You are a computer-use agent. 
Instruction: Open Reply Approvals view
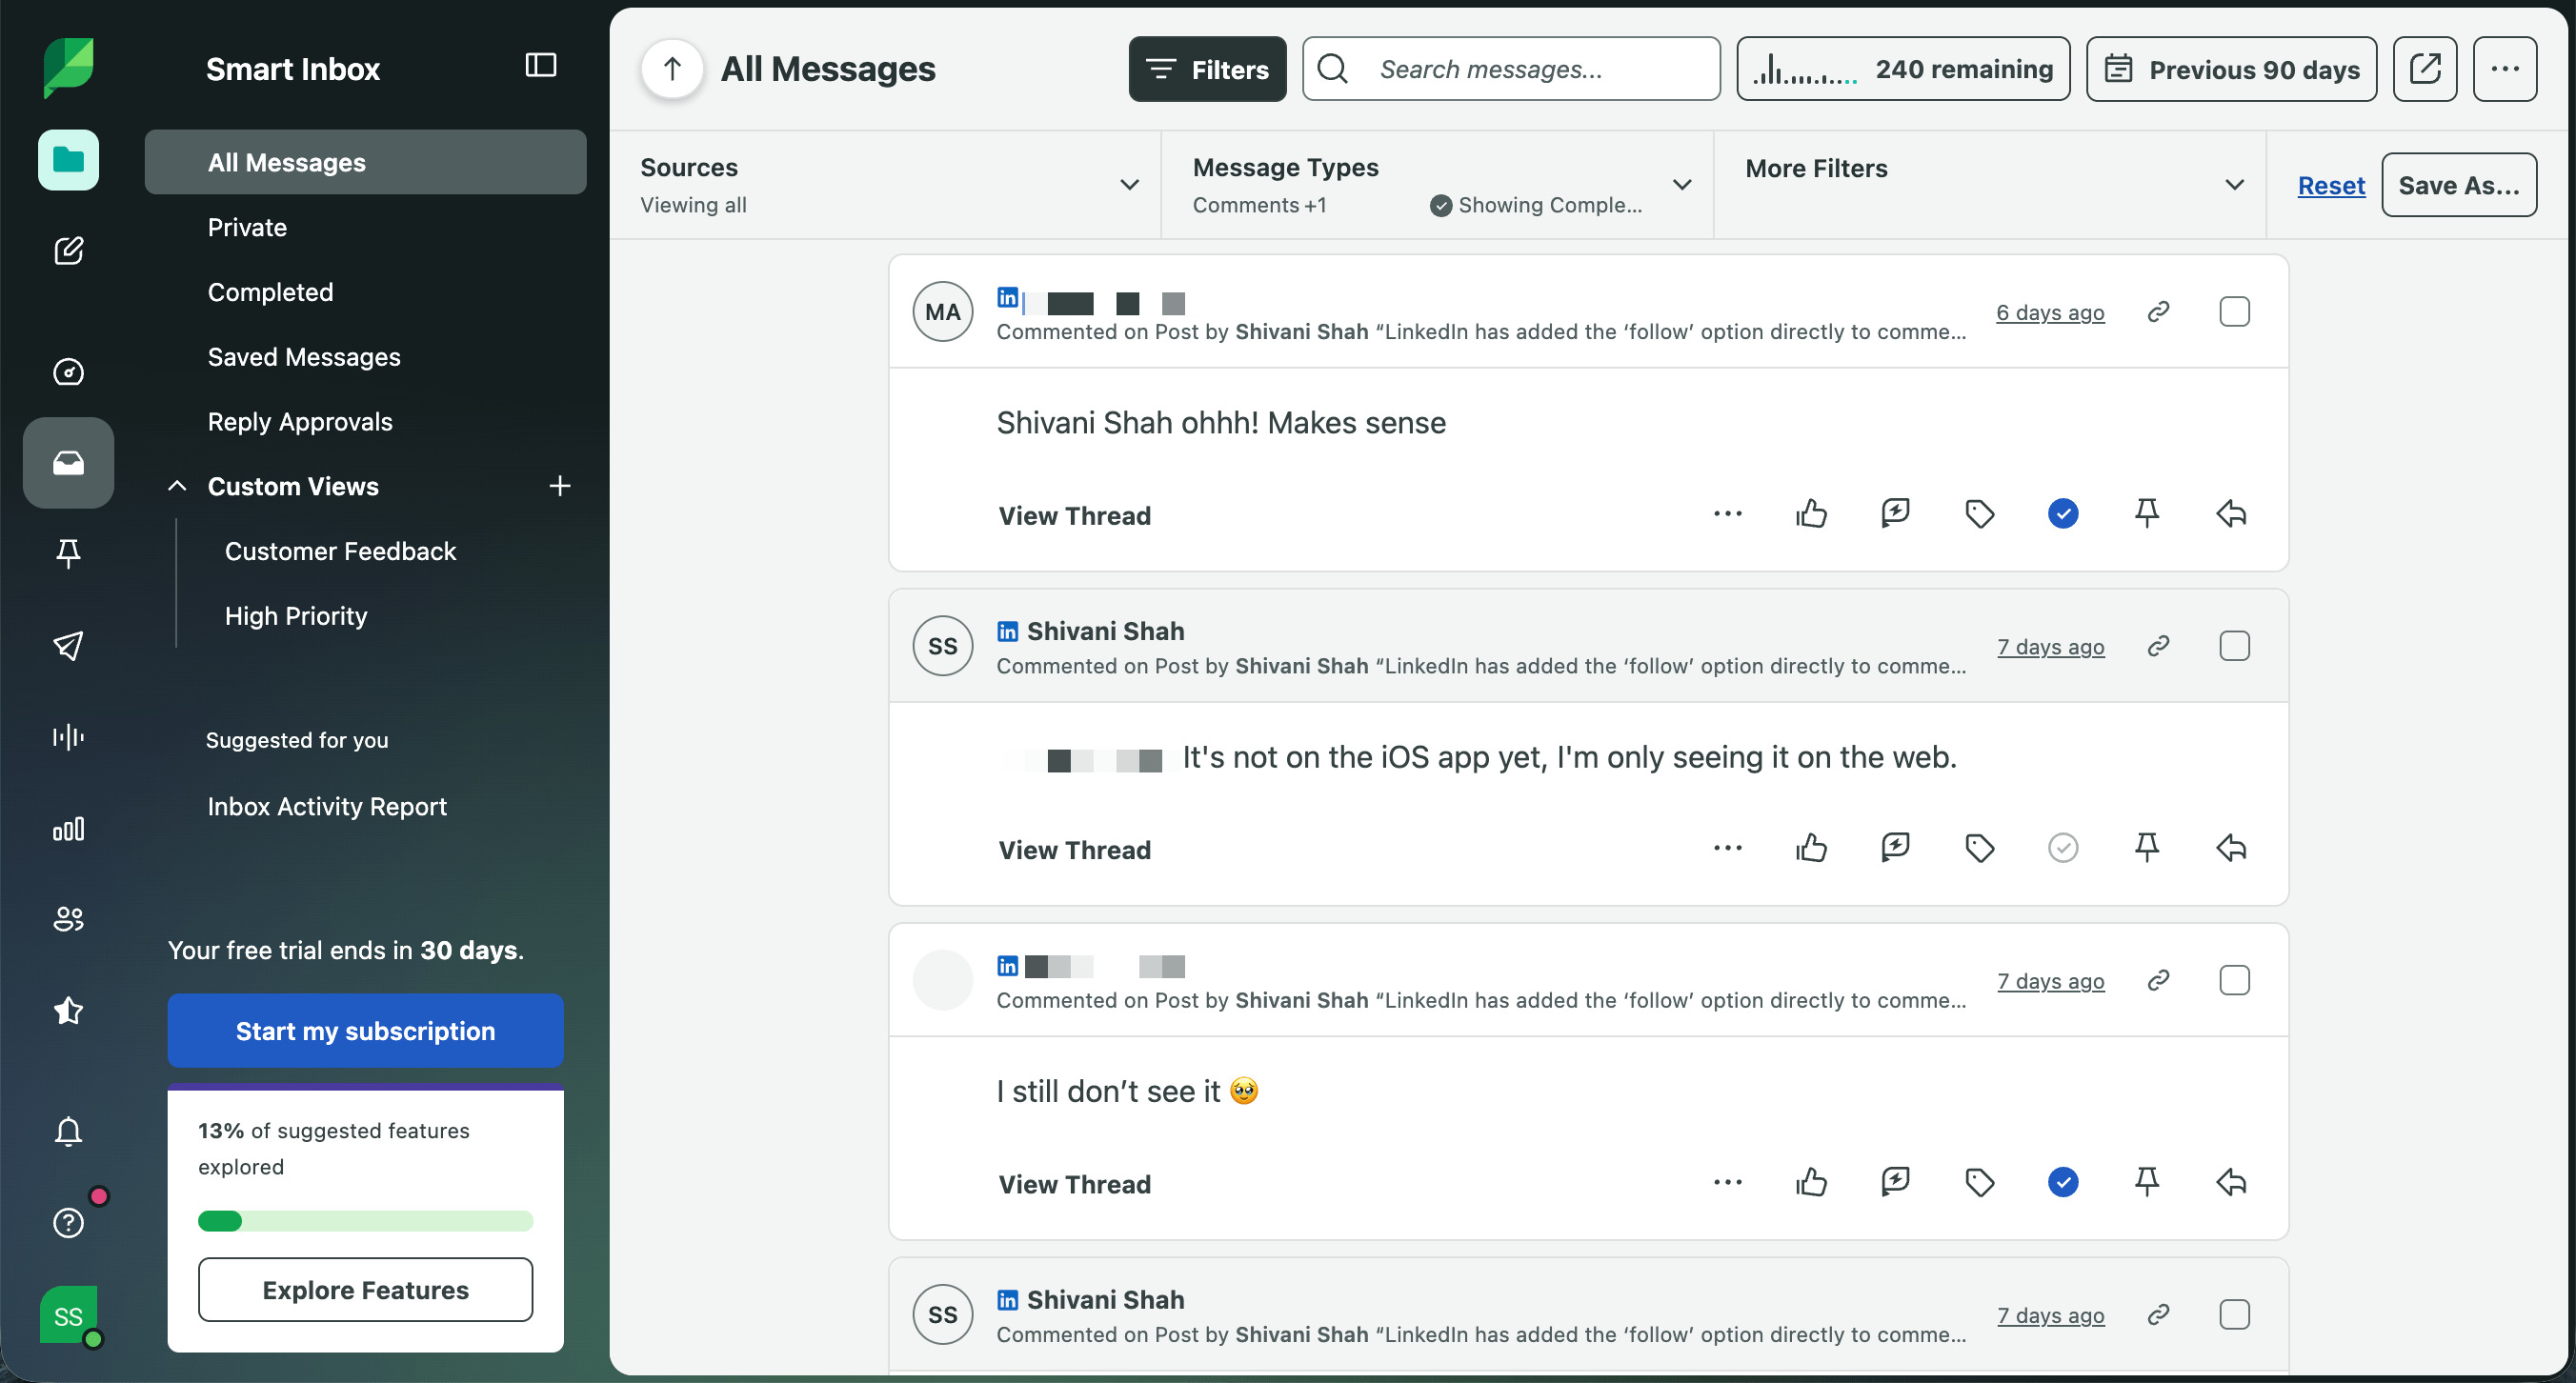(x=300, y=422)
